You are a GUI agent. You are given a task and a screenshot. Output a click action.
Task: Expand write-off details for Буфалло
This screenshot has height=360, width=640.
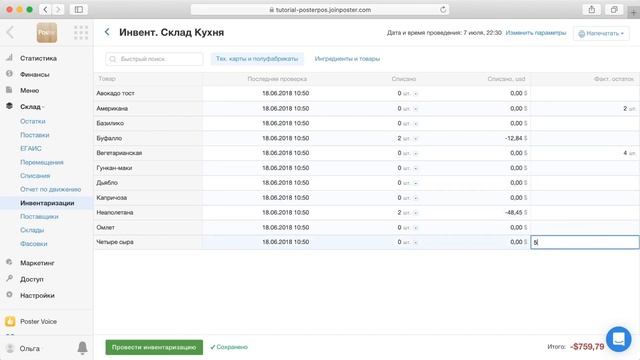pyautogui.click(x=416, y=138)
